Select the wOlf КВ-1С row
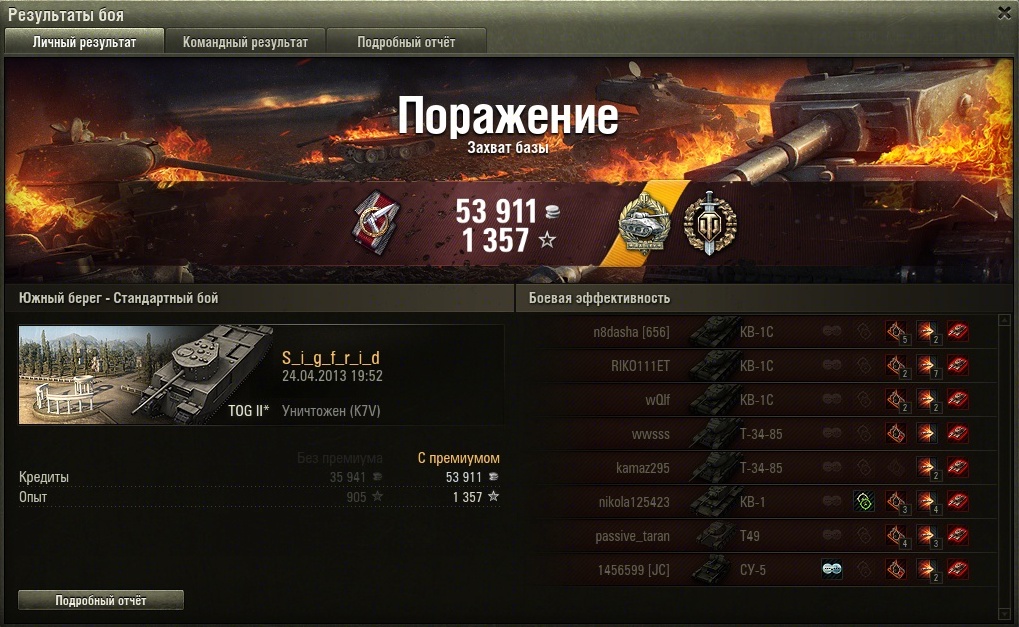 (x=766, y=400)
